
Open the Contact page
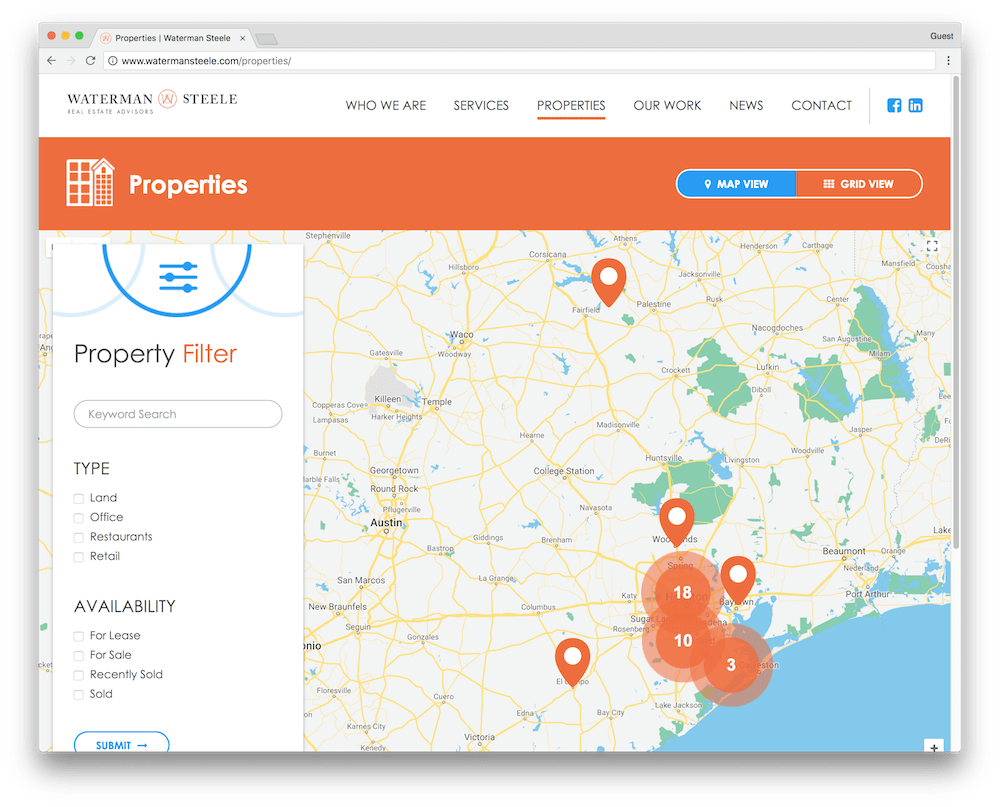click(x=821, y=105)
